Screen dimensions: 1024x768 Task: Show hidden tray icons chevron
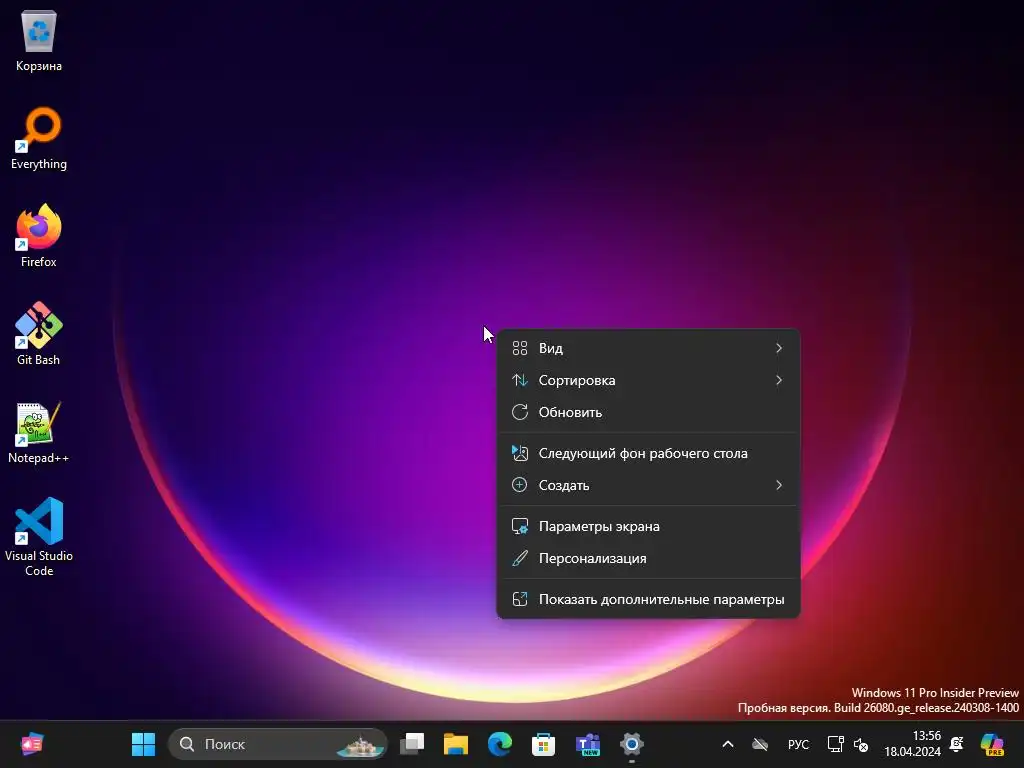tap(728, 744)
